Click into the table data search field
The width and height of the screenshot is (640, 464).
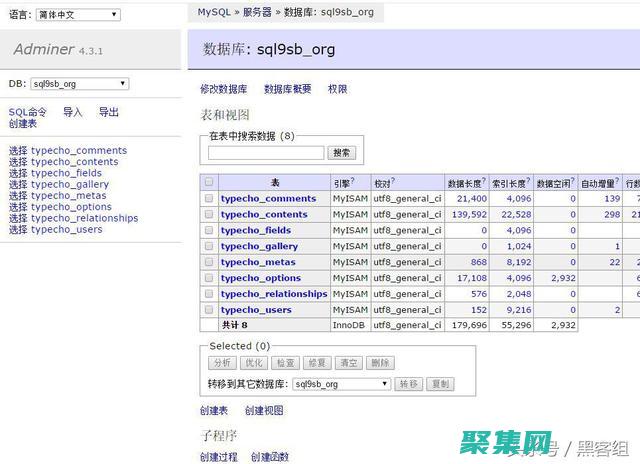266,153
